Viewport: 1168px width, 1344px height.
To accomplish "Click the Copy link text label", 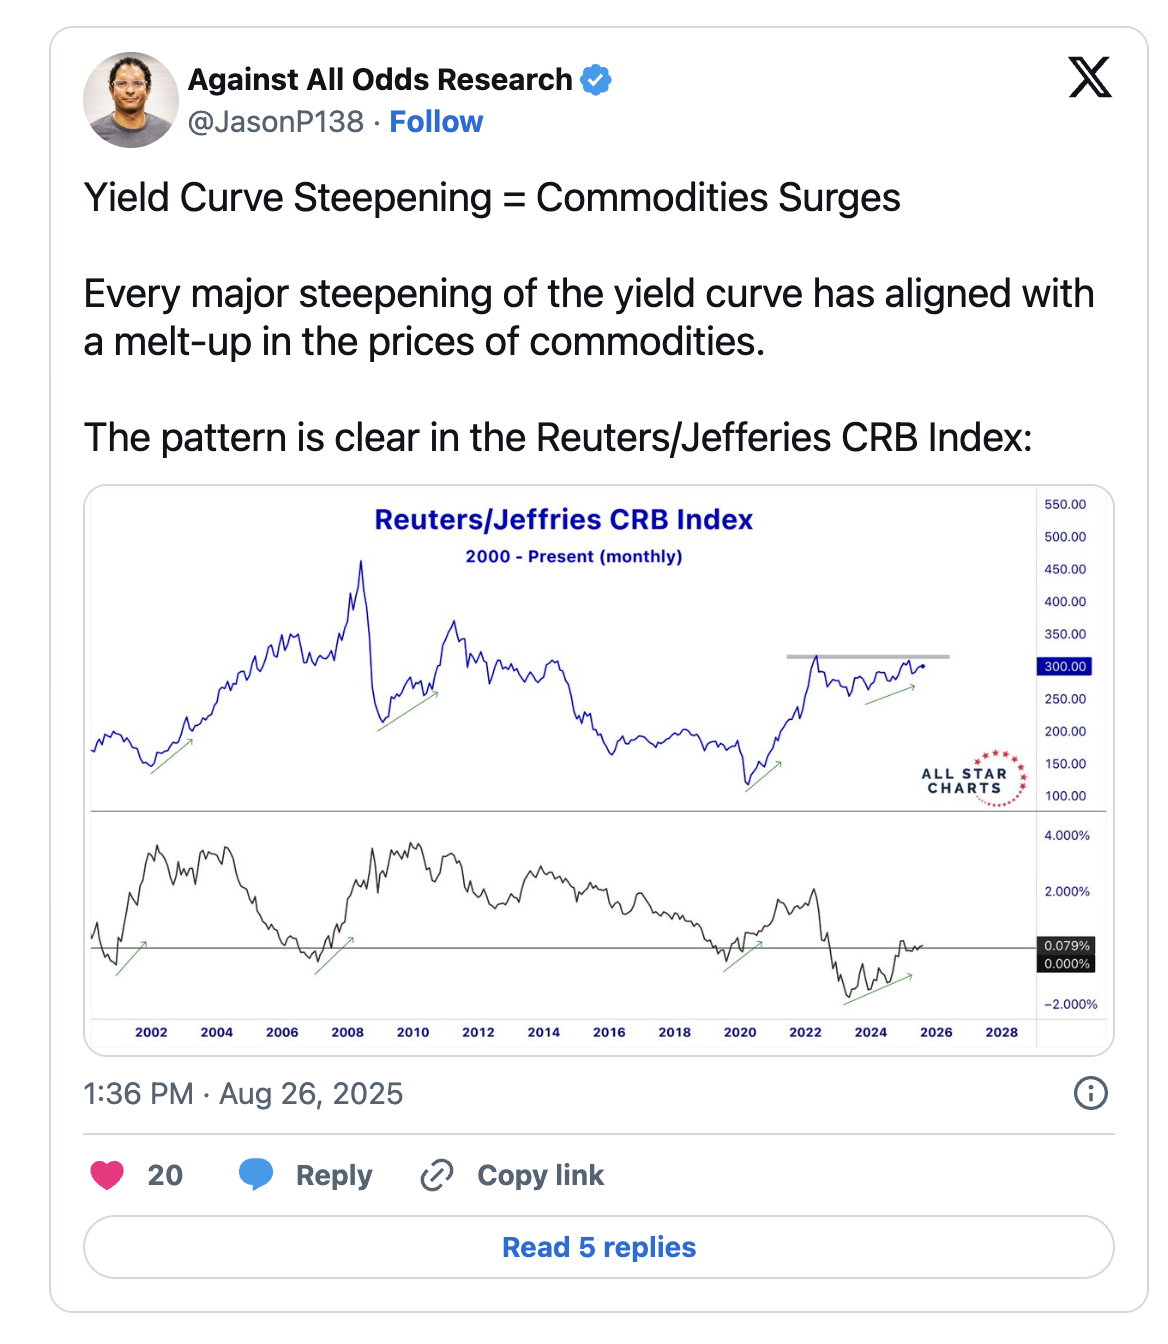I will (540, 1175).
